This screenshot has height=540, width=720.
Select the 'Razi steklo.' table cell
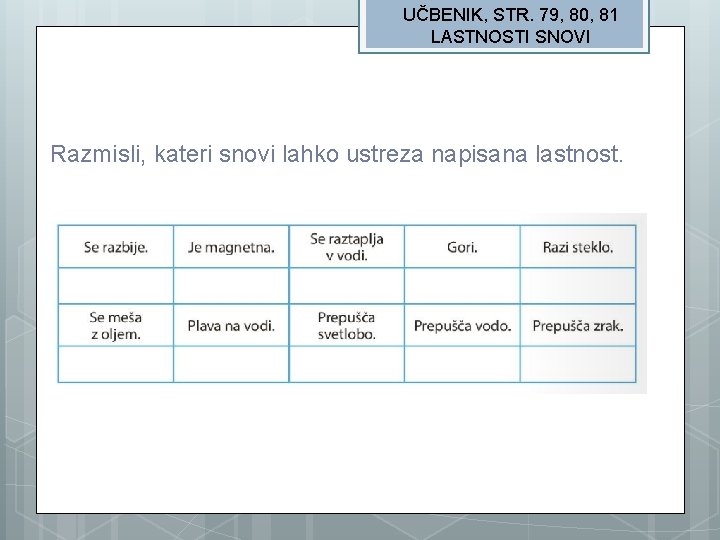578,247
